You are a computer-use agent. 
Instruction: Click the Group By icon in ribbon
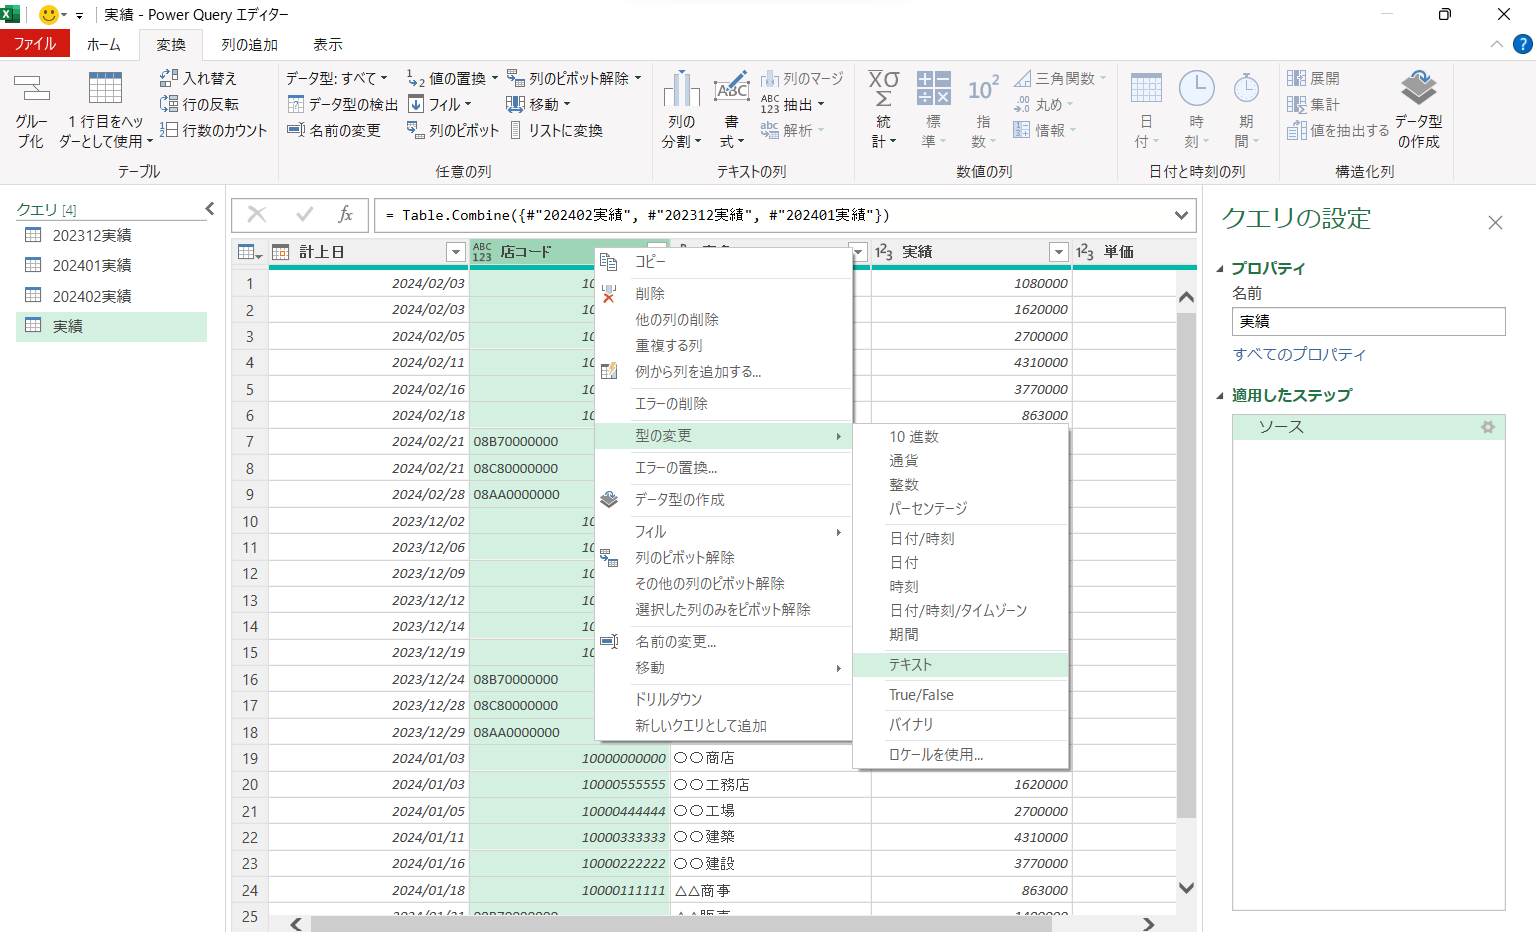(31, 90)
